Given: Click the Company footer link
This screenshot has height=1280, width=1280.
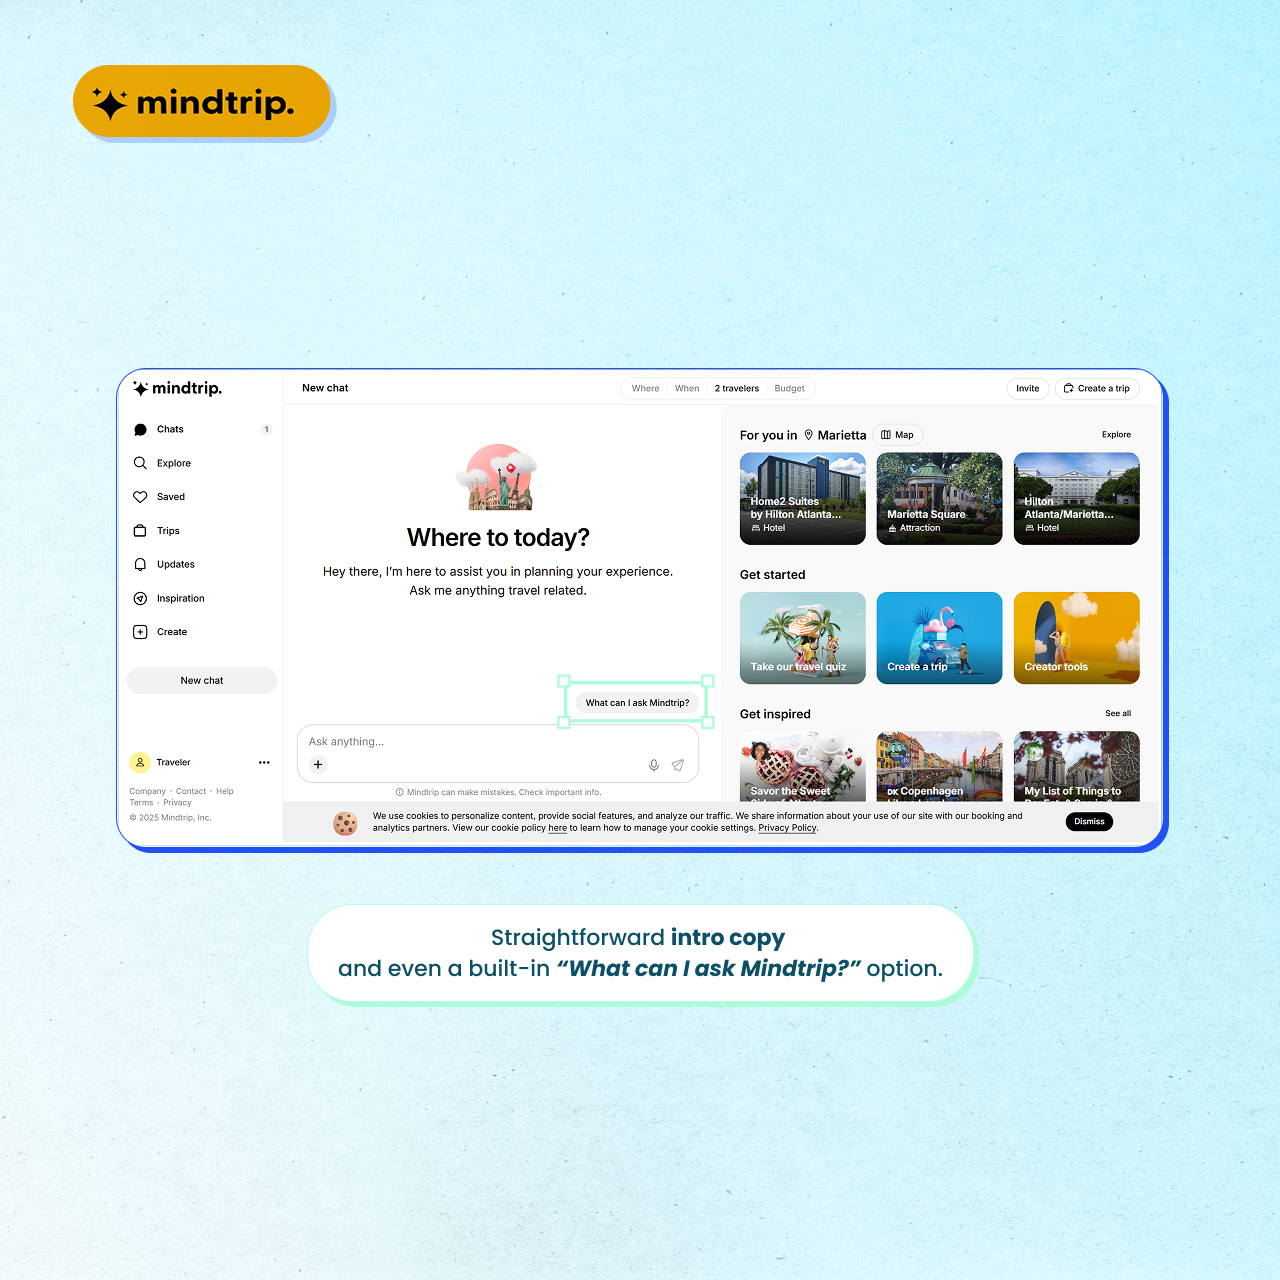Looking at the screenshot, I should coord(147,791).
